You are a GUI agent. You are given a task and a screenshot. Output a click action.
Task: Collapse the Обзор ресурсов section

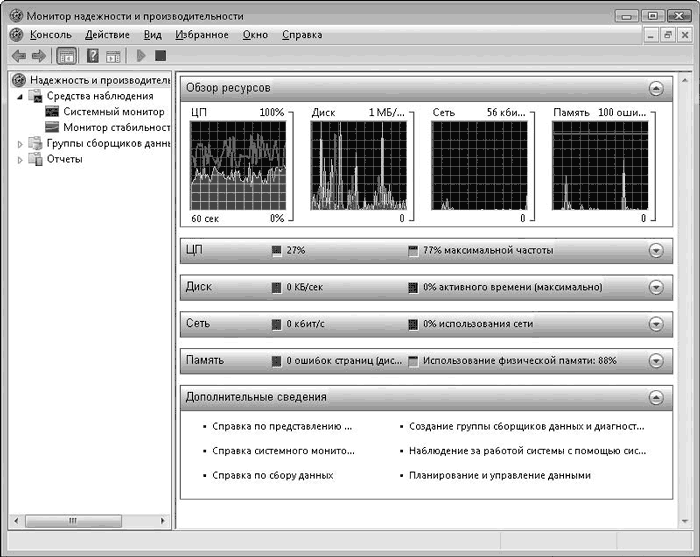coord(656,88)
